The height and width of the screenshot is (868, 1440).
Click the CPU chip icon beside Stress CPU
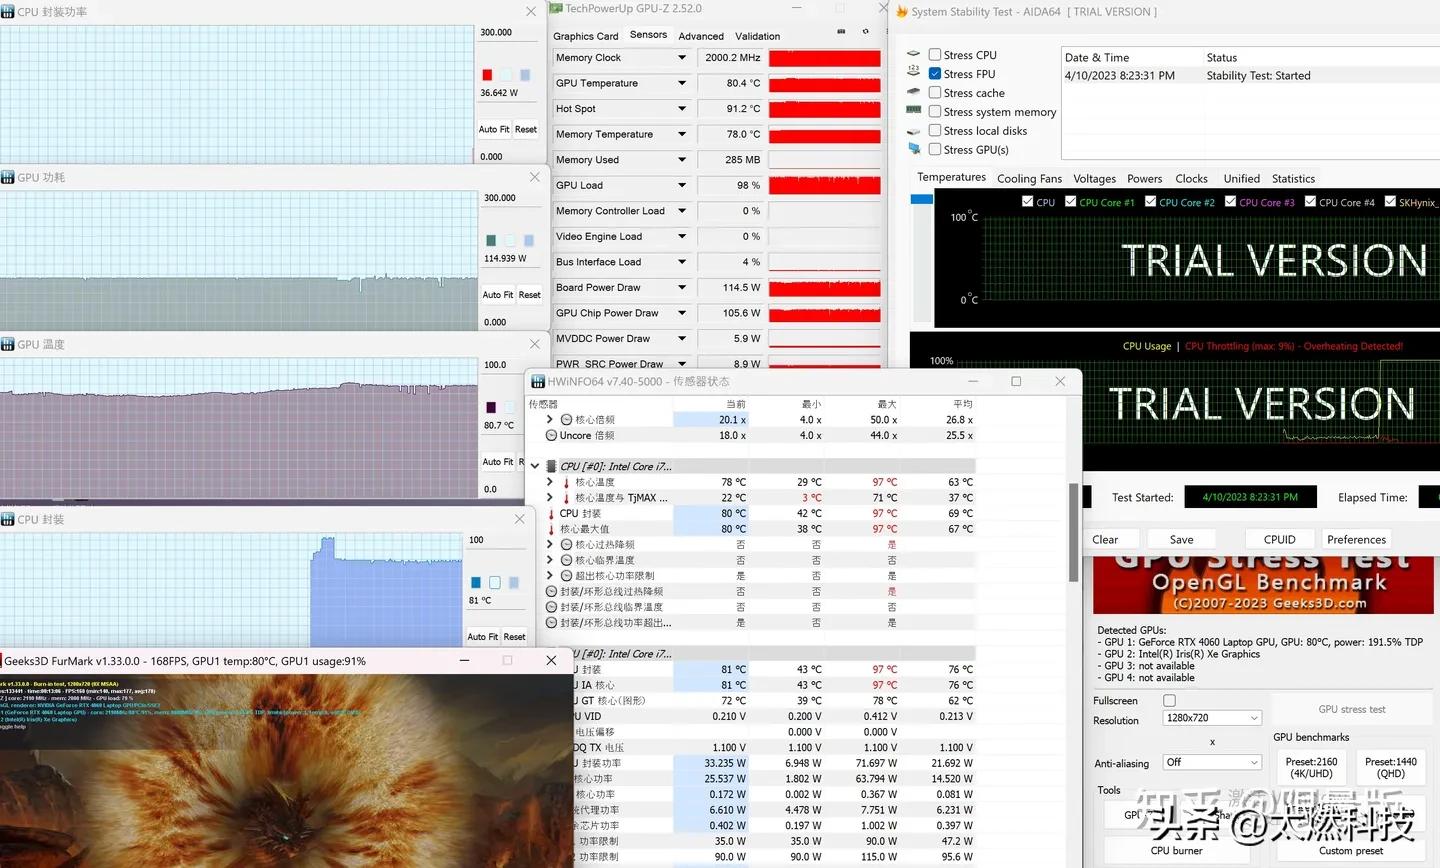tap(912, 53)
